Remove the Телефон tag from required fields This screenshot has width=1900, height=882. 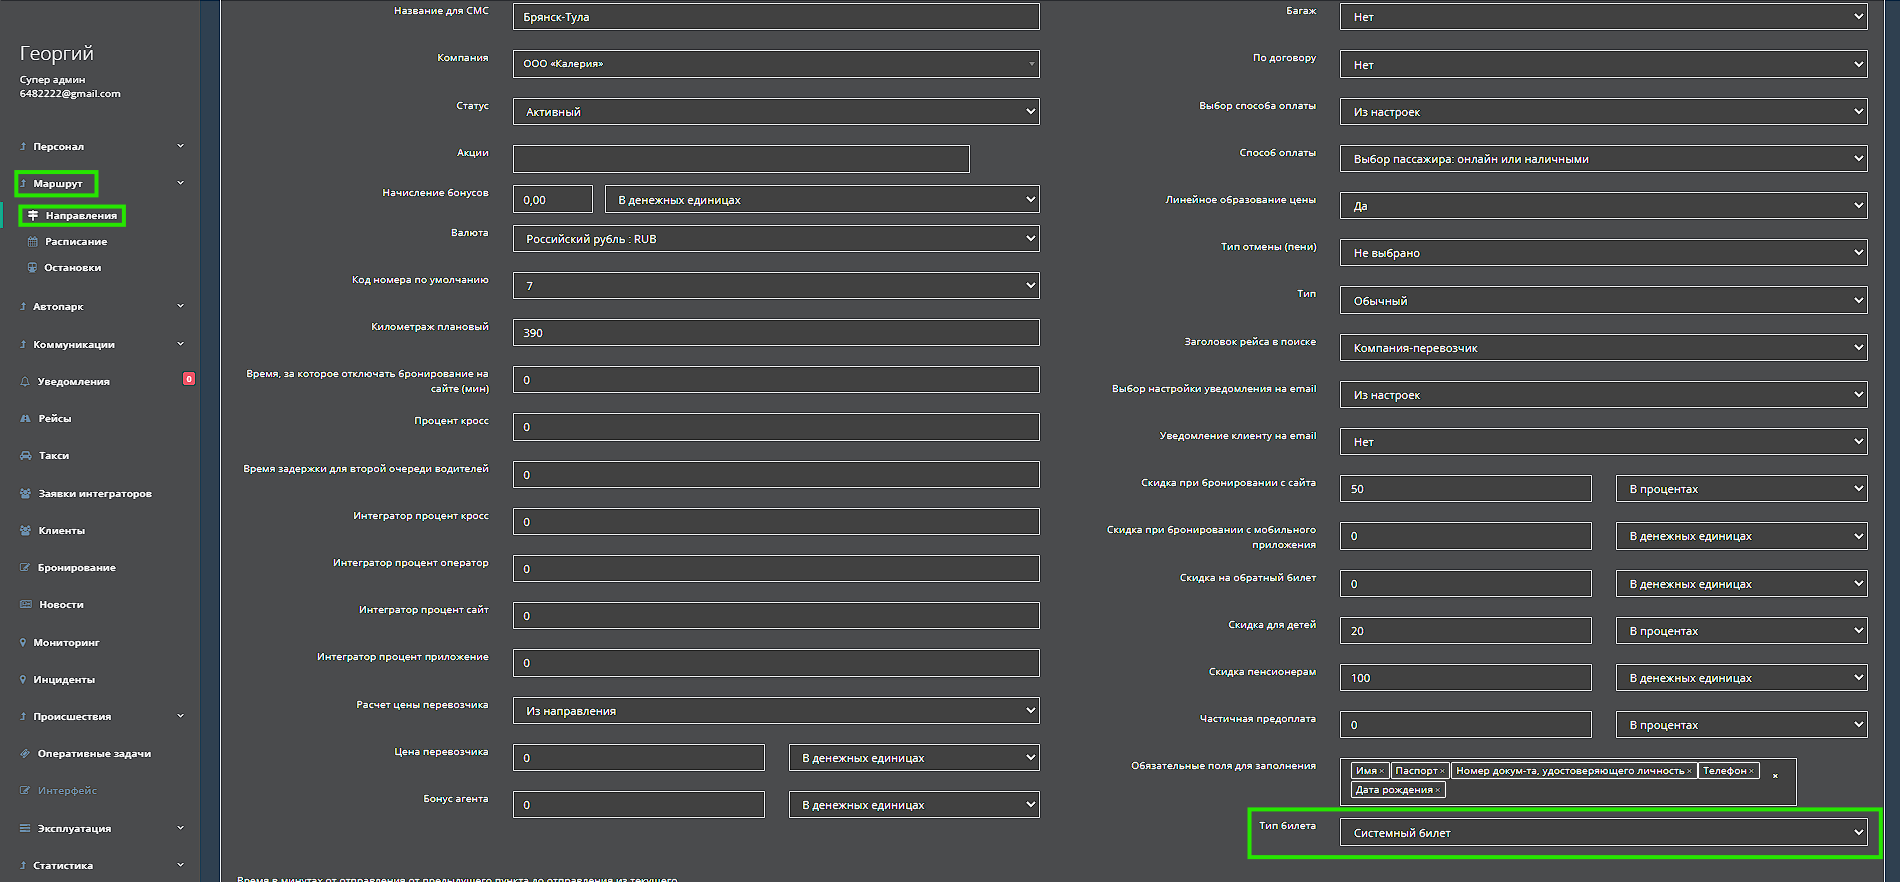click(x=1751, y=772)
